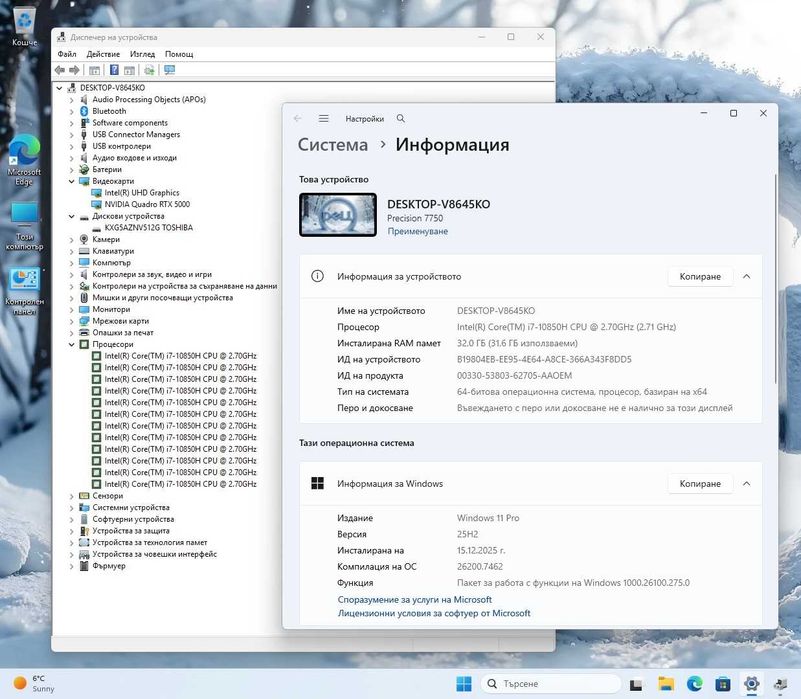Open the 6°C Sunny weather widget
The width and height of the screenshot is (801, 699).
[34, 684]
